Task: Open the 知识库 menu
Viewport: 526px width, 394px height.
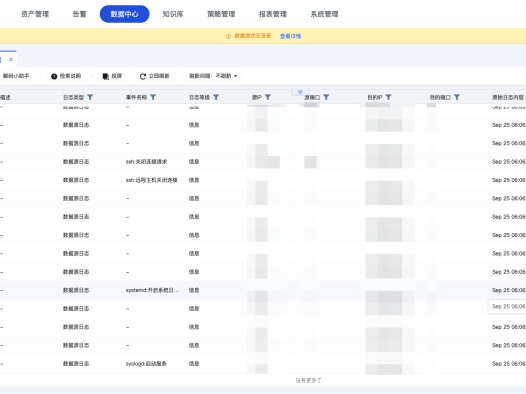Action: pyautogui.click(x=173, y=14)
